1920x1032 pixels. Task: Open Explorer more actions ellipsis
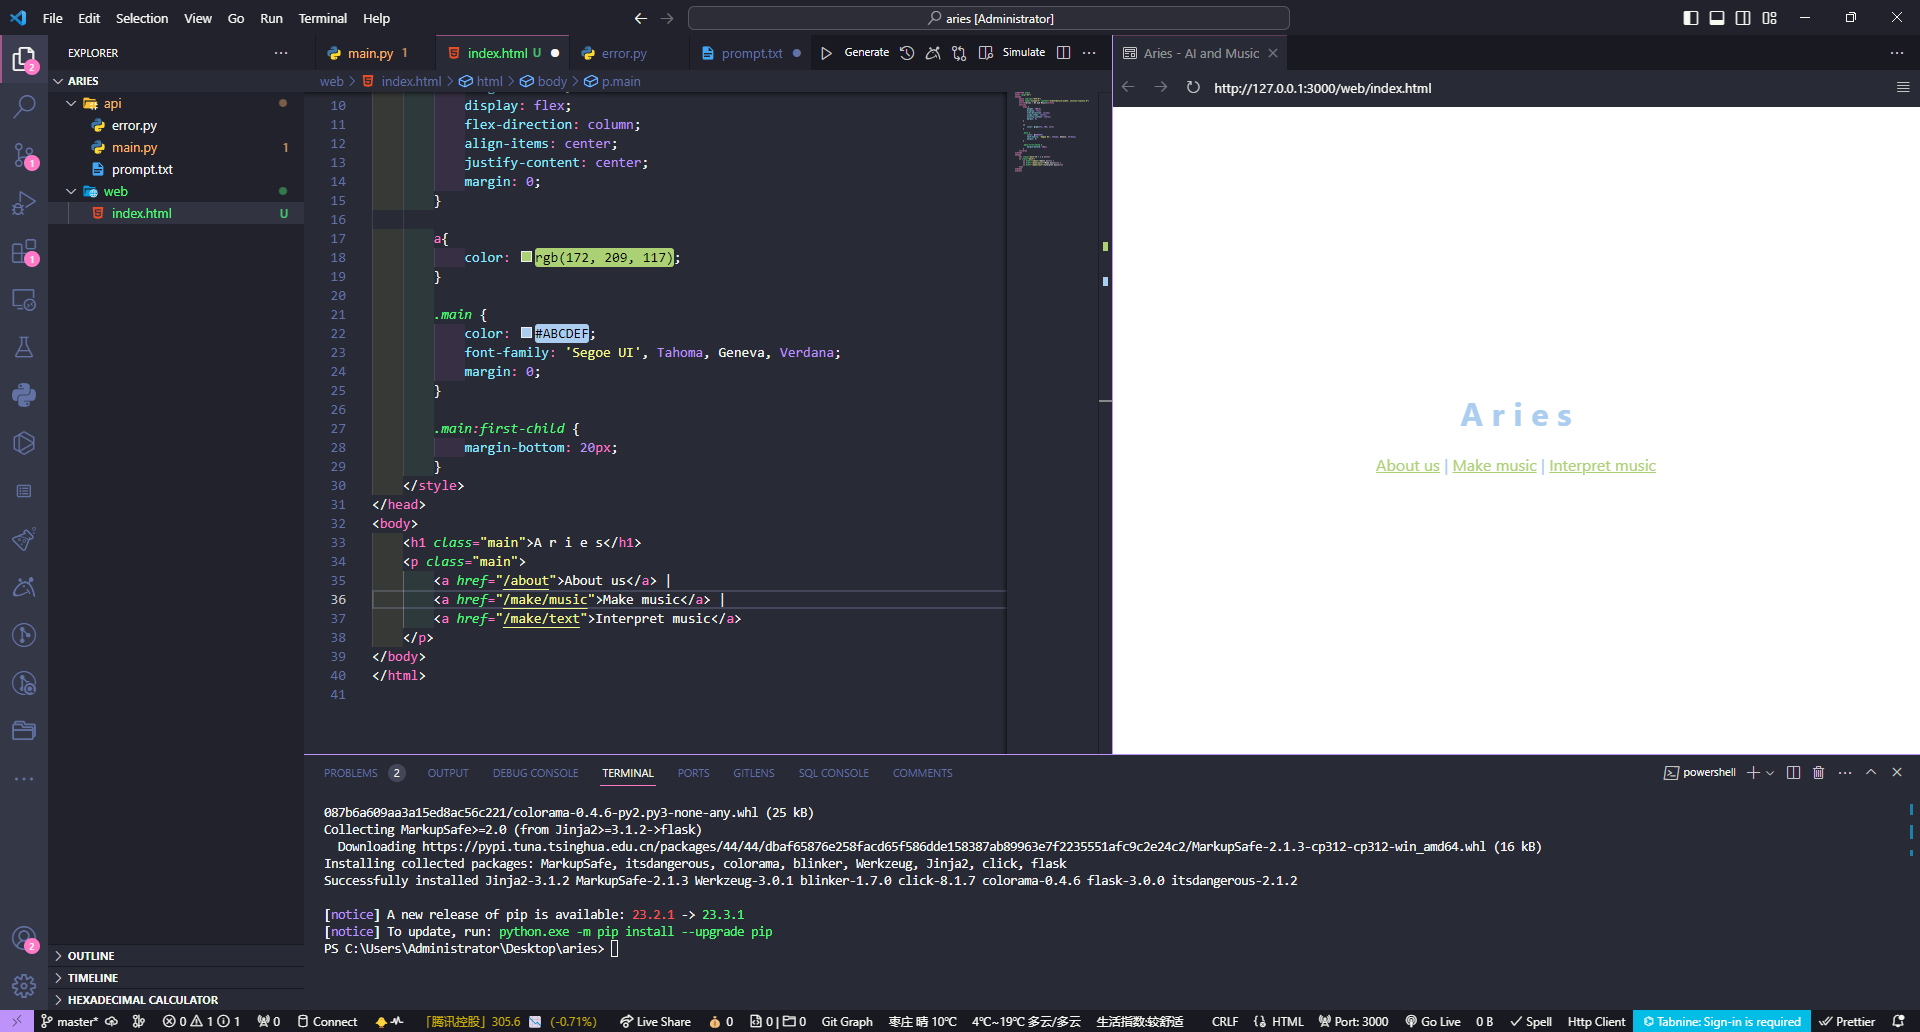(x=281, y=53)
